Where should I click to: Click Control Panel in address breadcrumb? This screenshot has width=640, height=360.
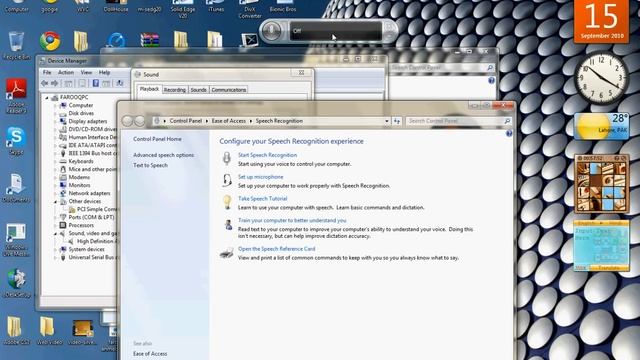tap(186, 121)
